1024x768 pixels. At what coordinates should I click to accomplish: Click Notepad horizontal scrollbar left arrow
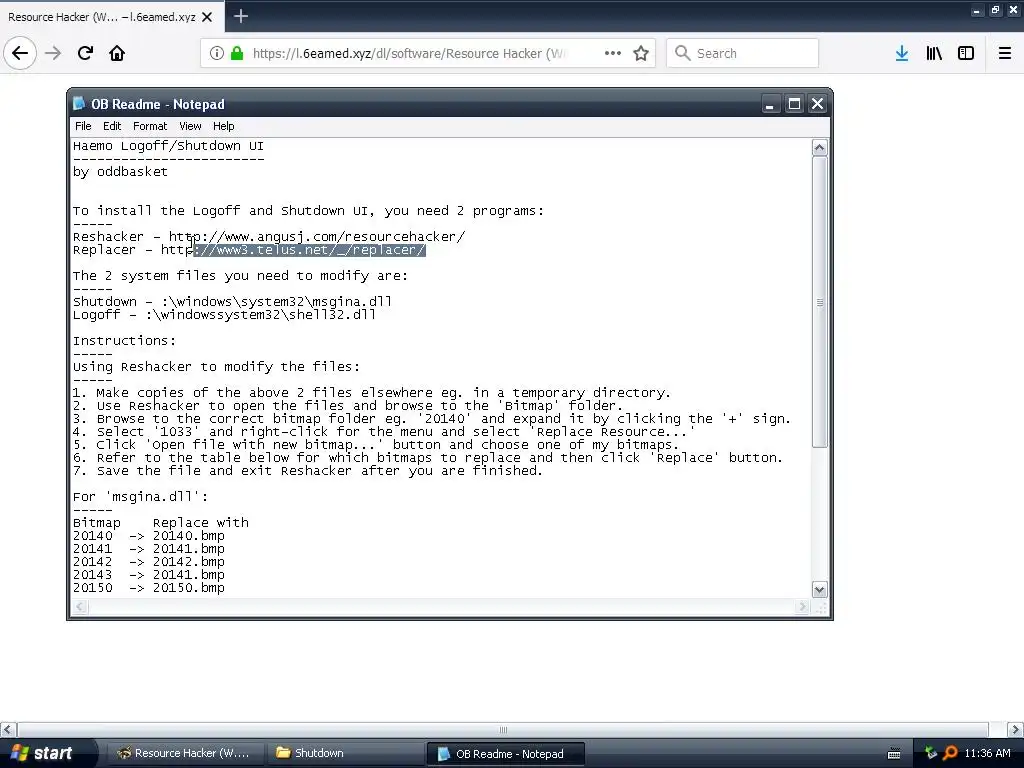point(80,607)
